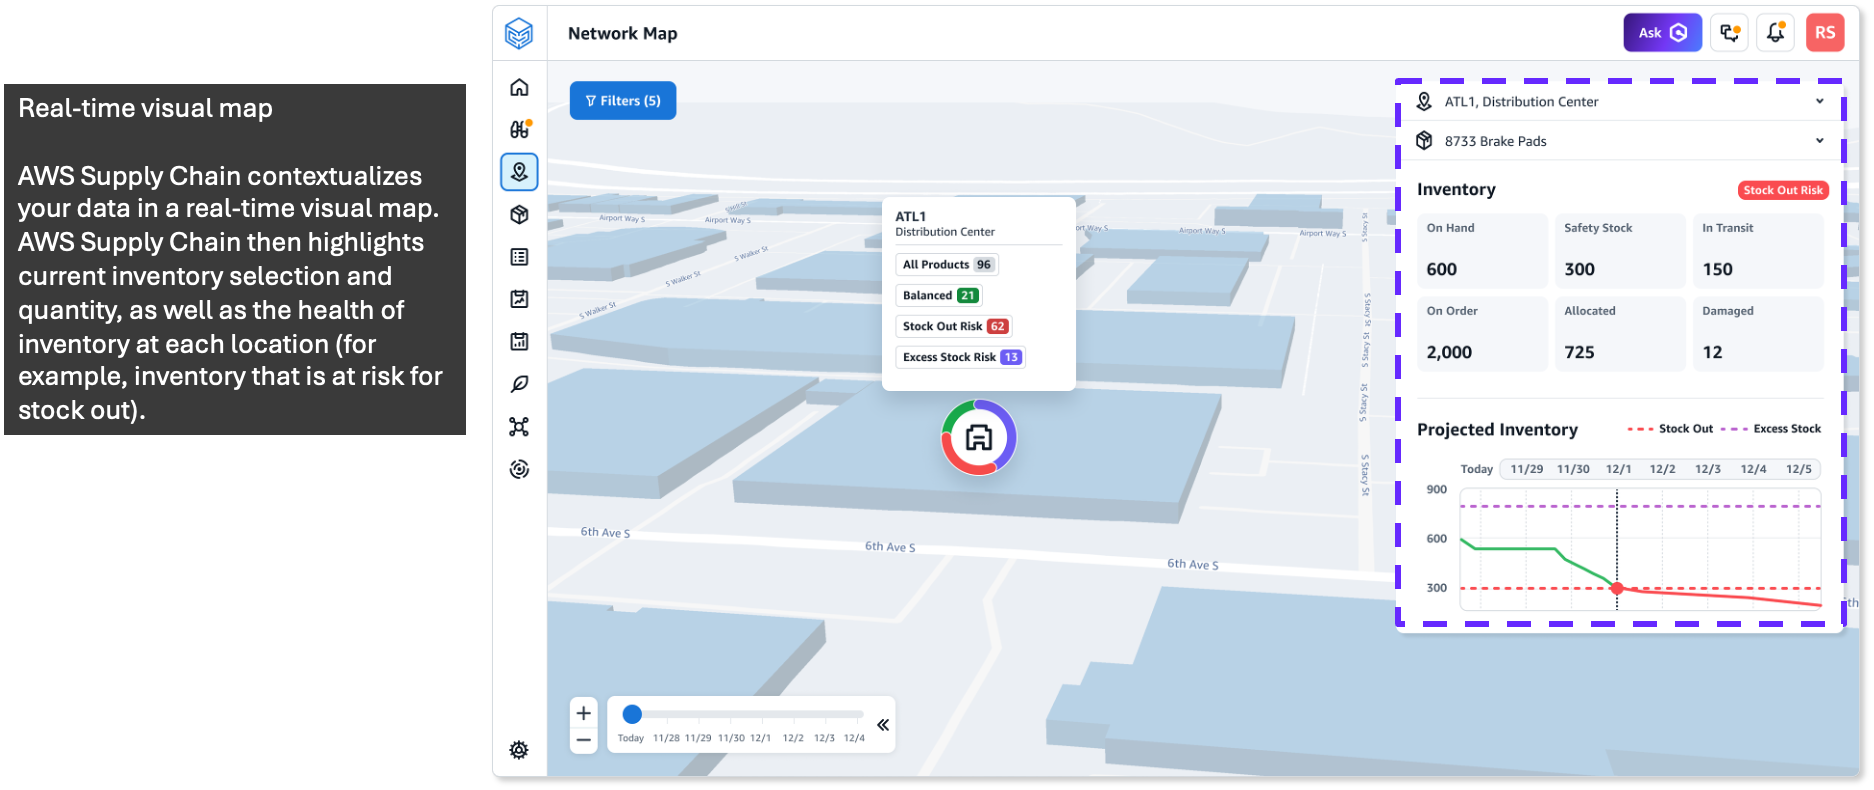Click the Stock Out Risk red badge

(x=1783, y=190)
